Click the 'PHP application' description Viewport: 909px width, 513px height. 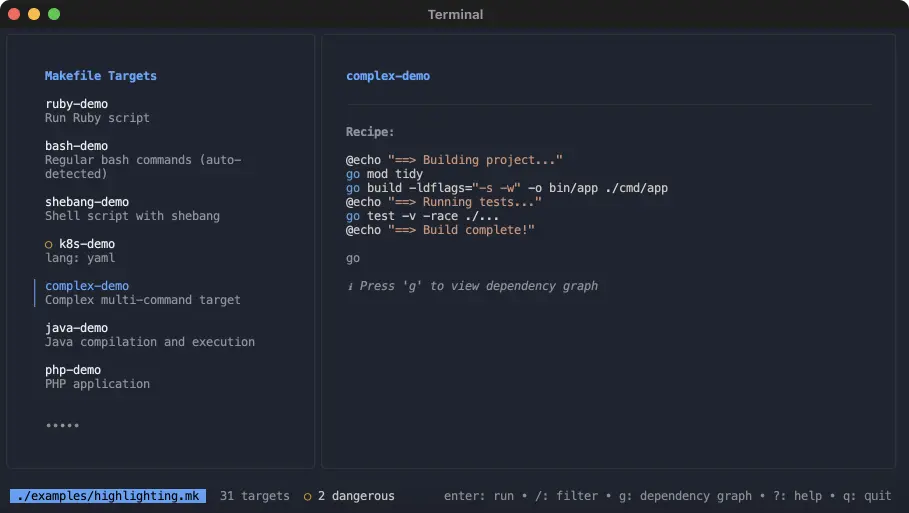(x=97, y=384)
